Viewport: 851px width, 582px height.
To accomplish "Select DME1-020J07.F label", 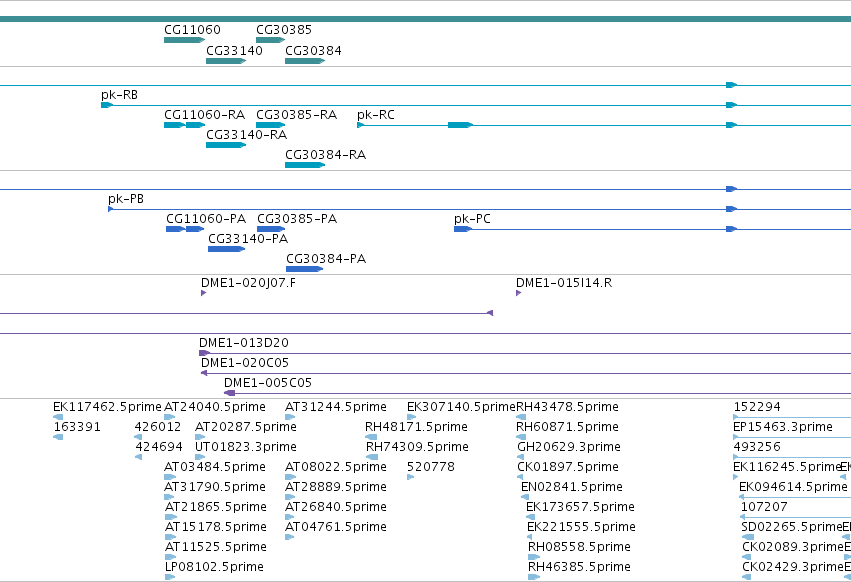I will (x=249, y=283).
